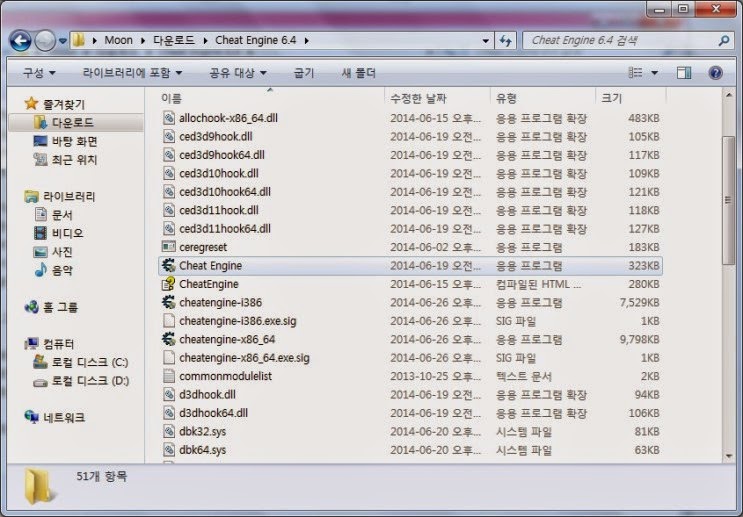Screen dimensions: 743x517
Task: Toggle the preview pane button
Action: (684, 73)
